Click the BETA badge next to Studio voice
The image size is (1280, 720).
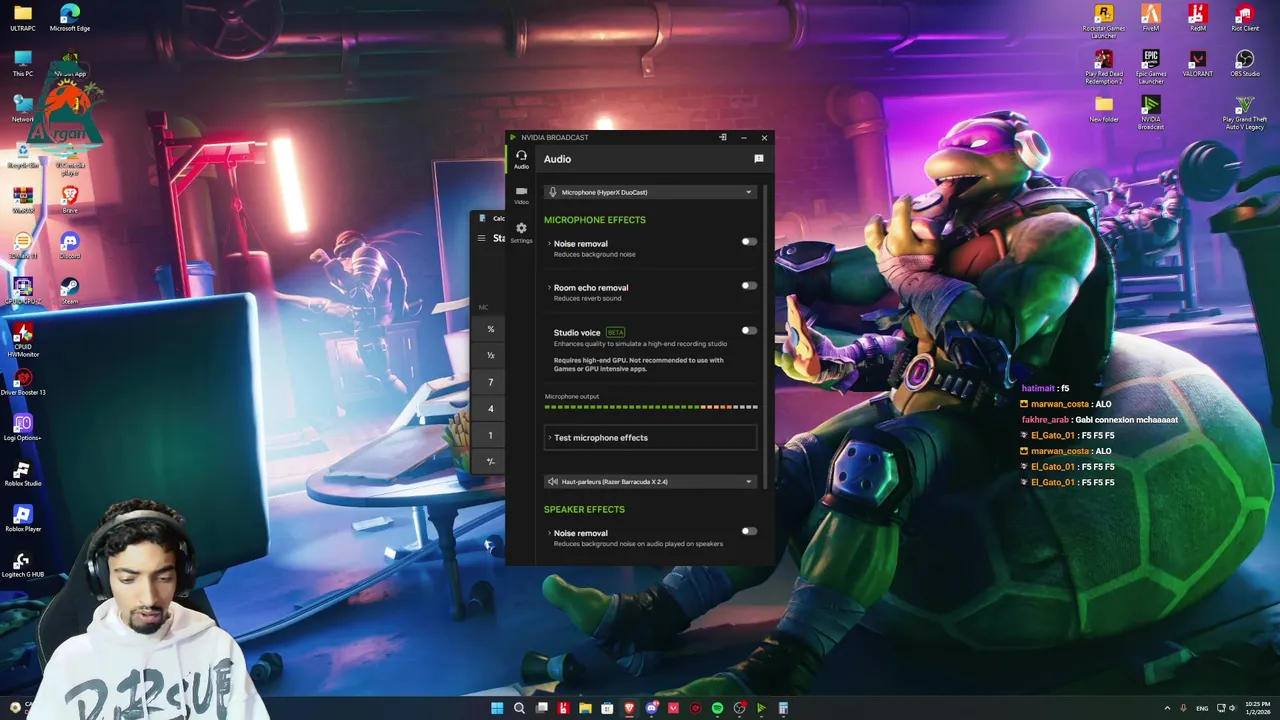pos(615,332)
